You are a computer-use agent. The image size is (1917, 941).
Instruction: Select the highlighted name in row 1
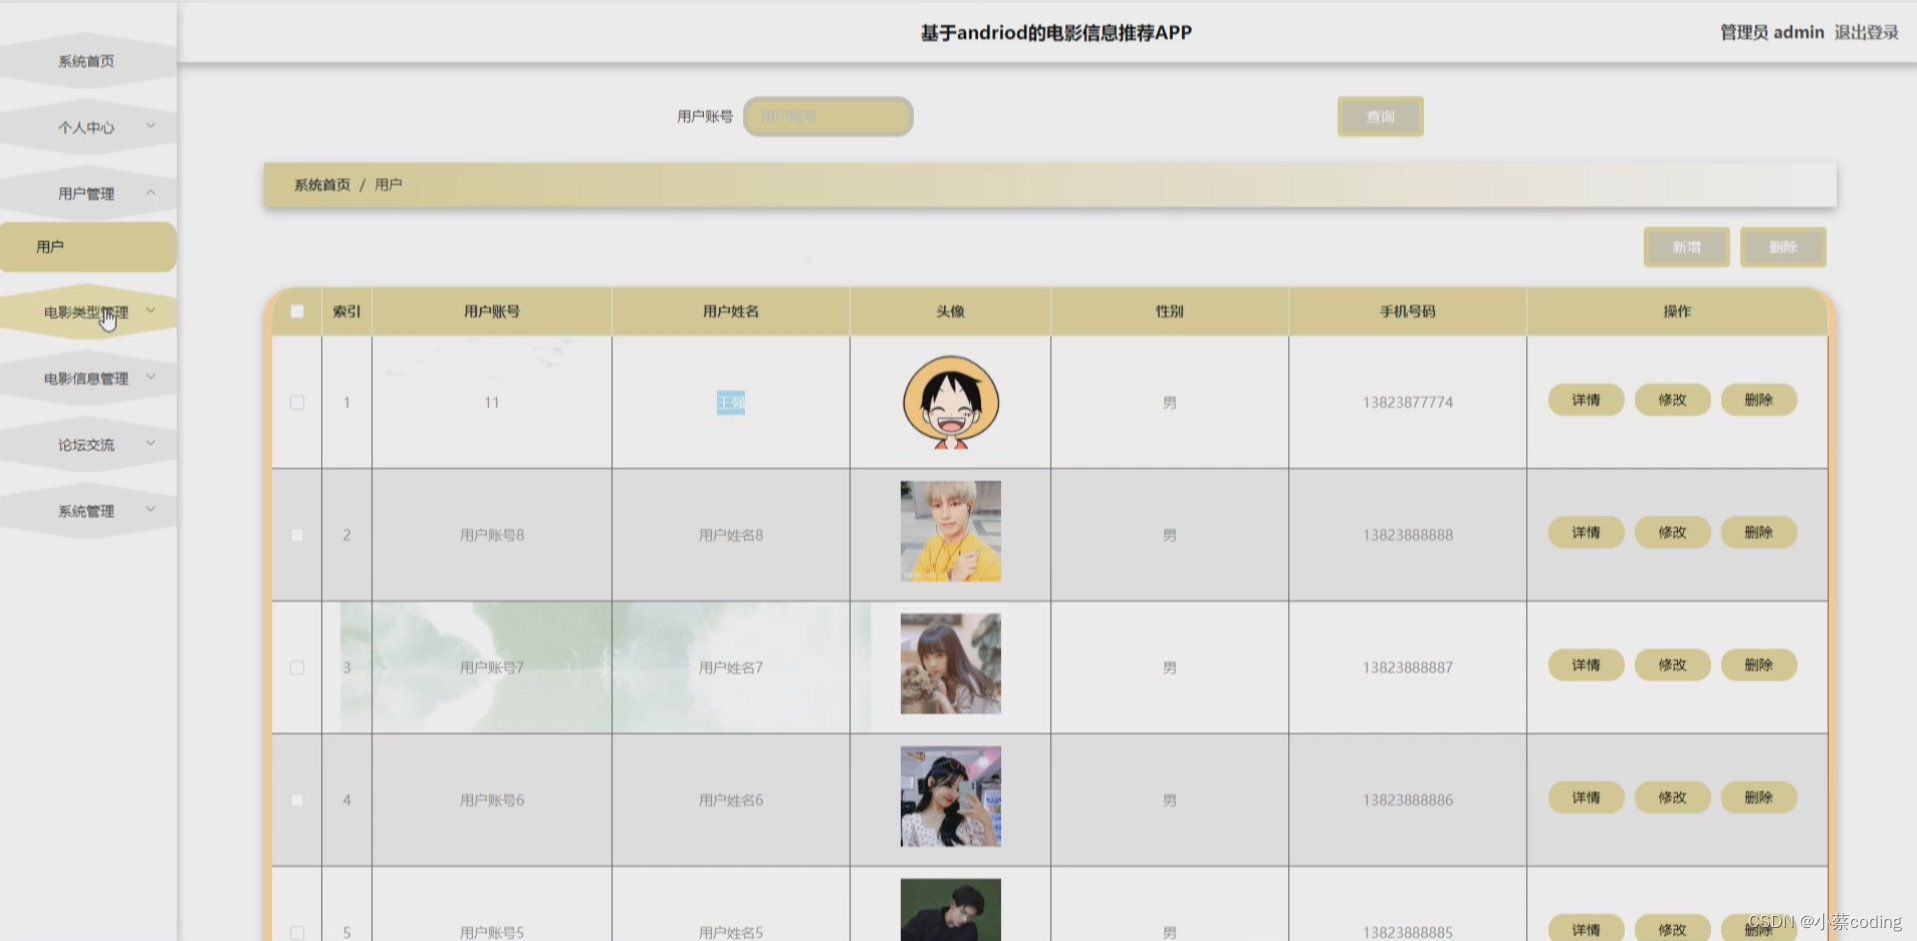click(731, 403)
